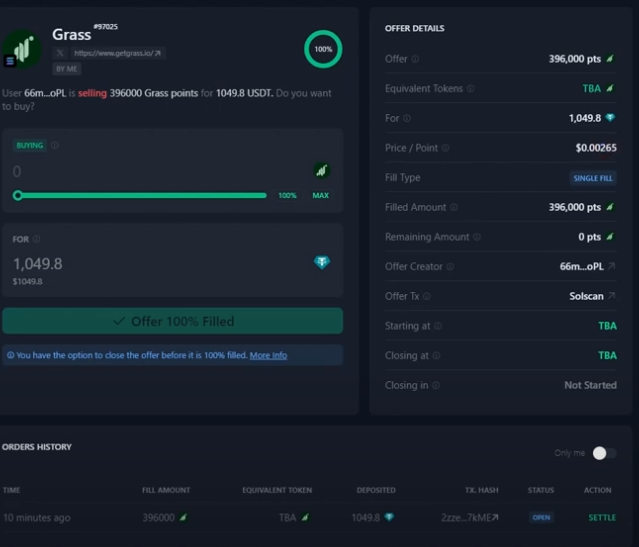Click the TX. HASH column header

[482, 490]
